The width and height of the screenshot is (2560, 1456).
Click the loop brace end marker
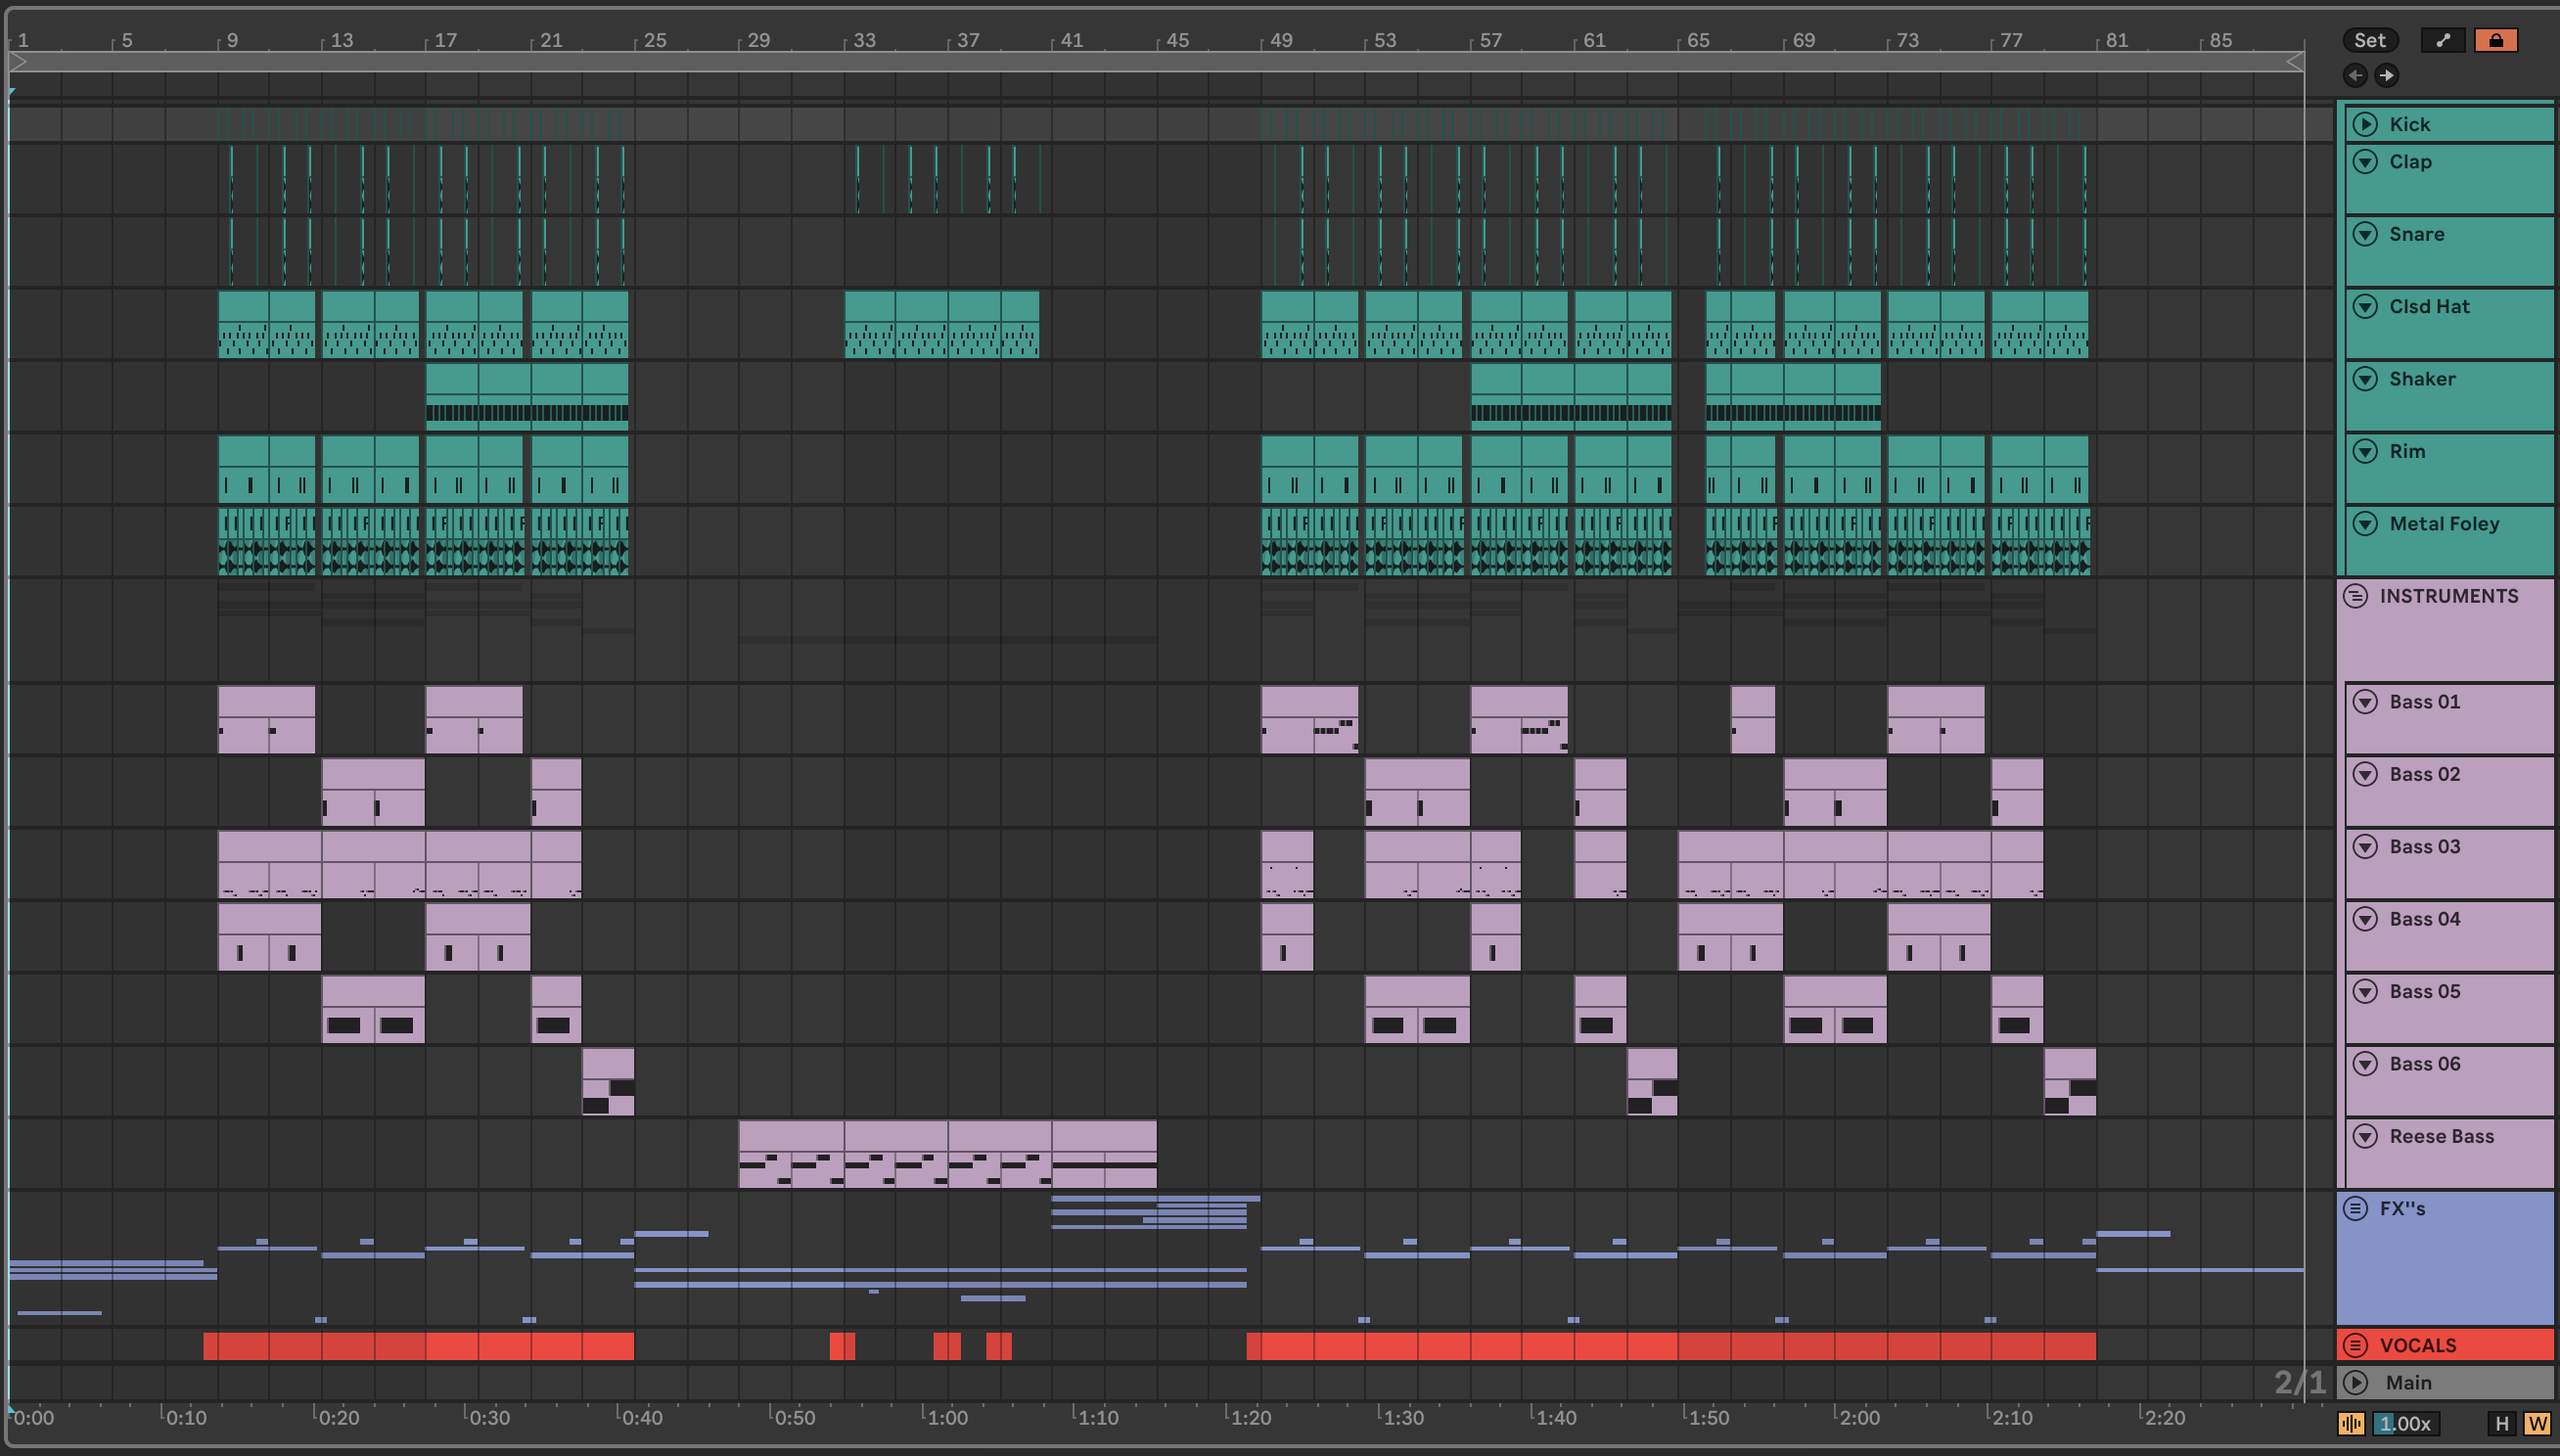coord(2296,62)
